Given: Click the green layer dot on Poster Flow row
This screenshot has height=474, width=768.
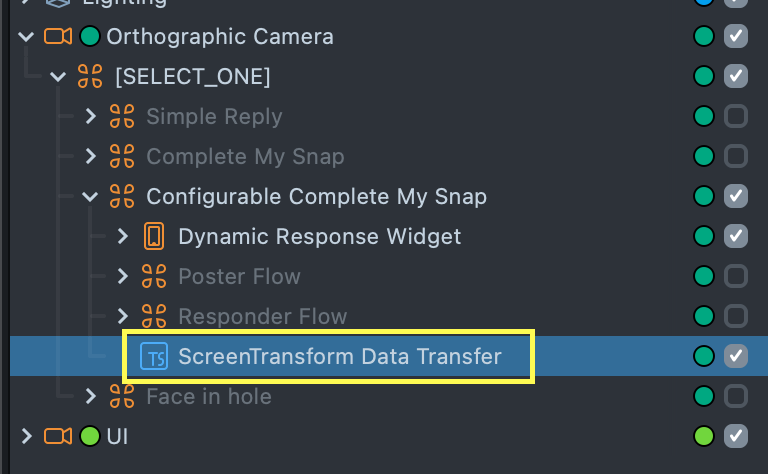Looking at the screenshot, I should pyautogui.click(x=704, y=277).
